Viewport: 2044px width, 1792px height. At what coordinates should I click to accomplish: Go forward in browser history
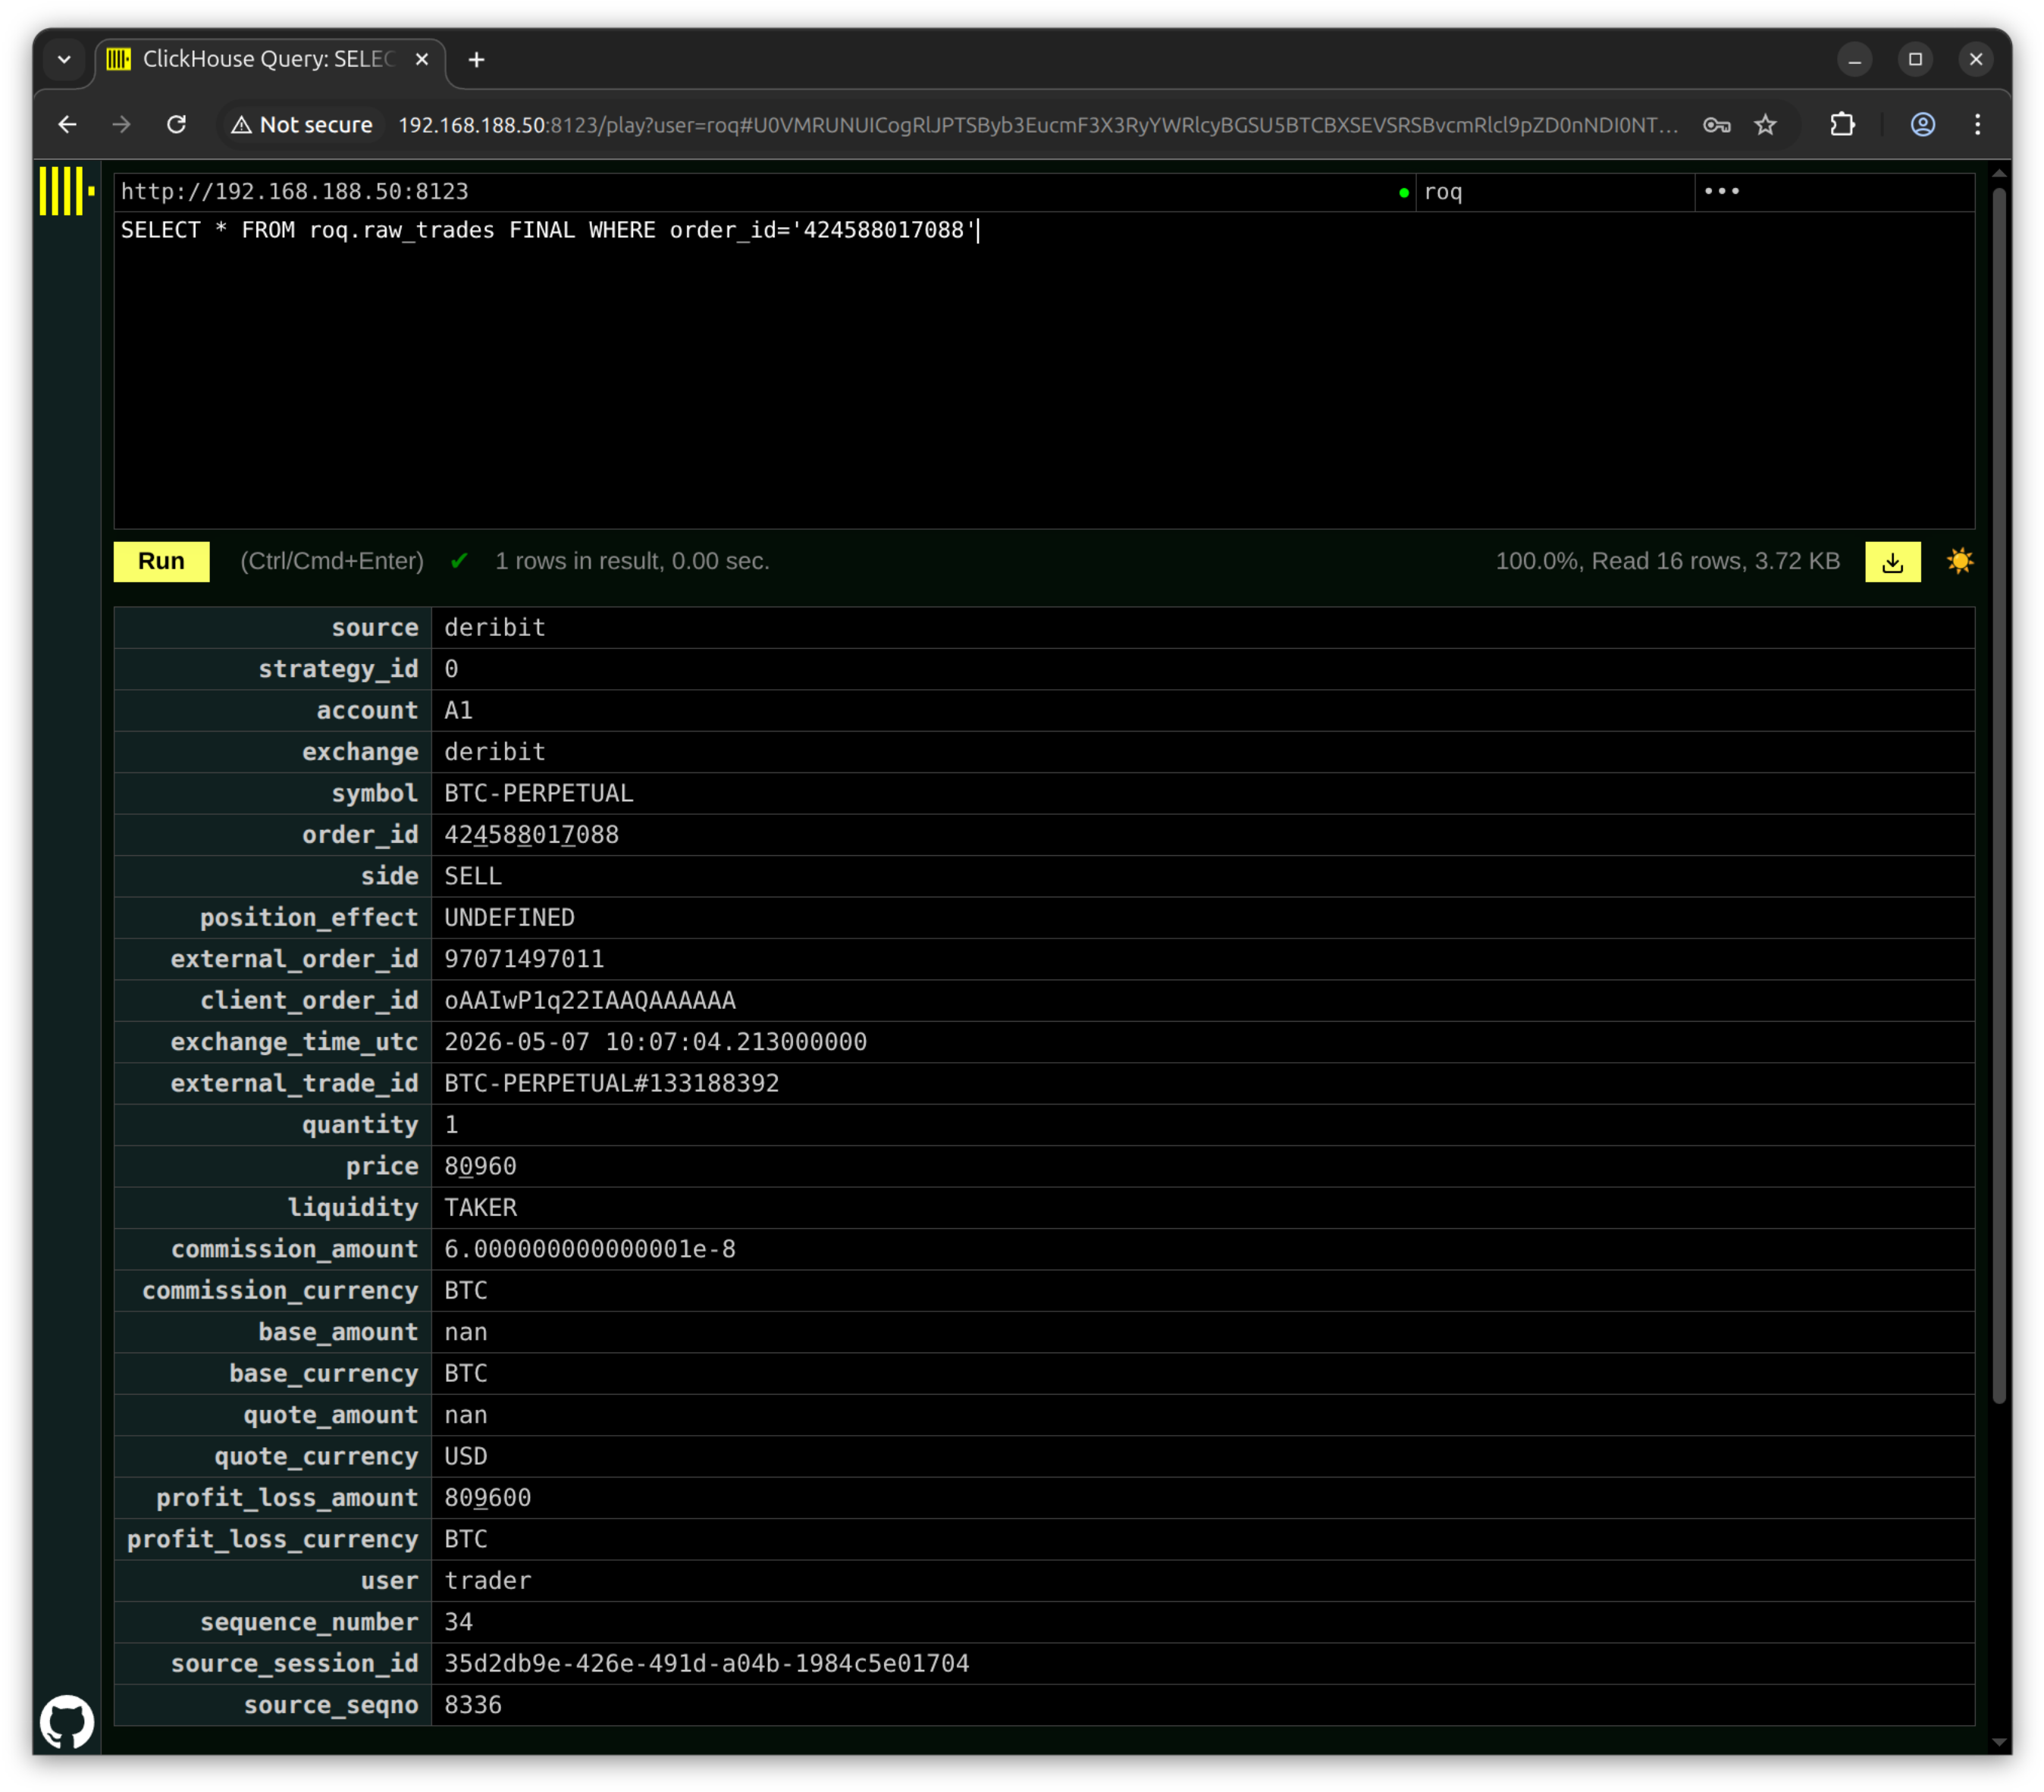coord(122,124)
